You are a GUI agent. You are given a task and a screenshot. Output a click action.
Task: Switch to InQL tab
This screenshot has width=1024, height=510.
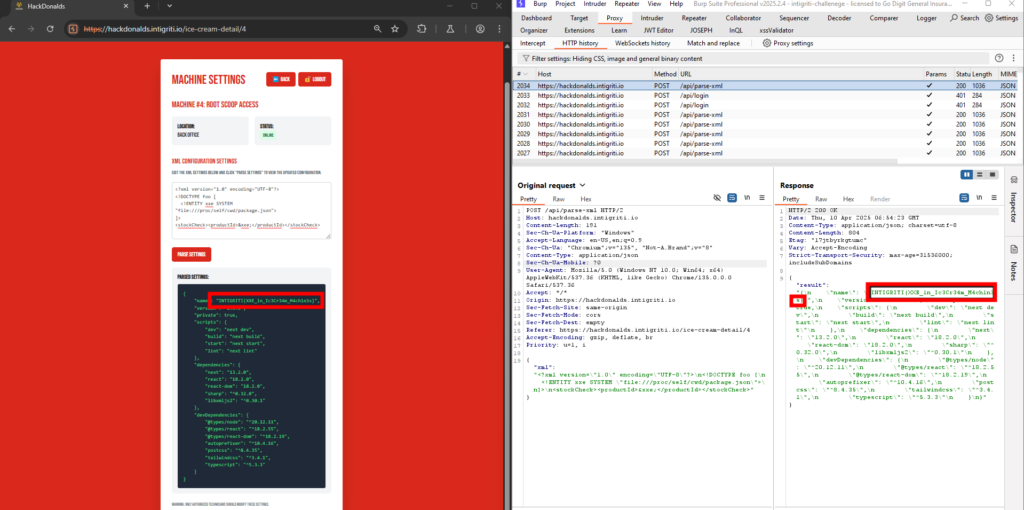(x=736, y=30)
